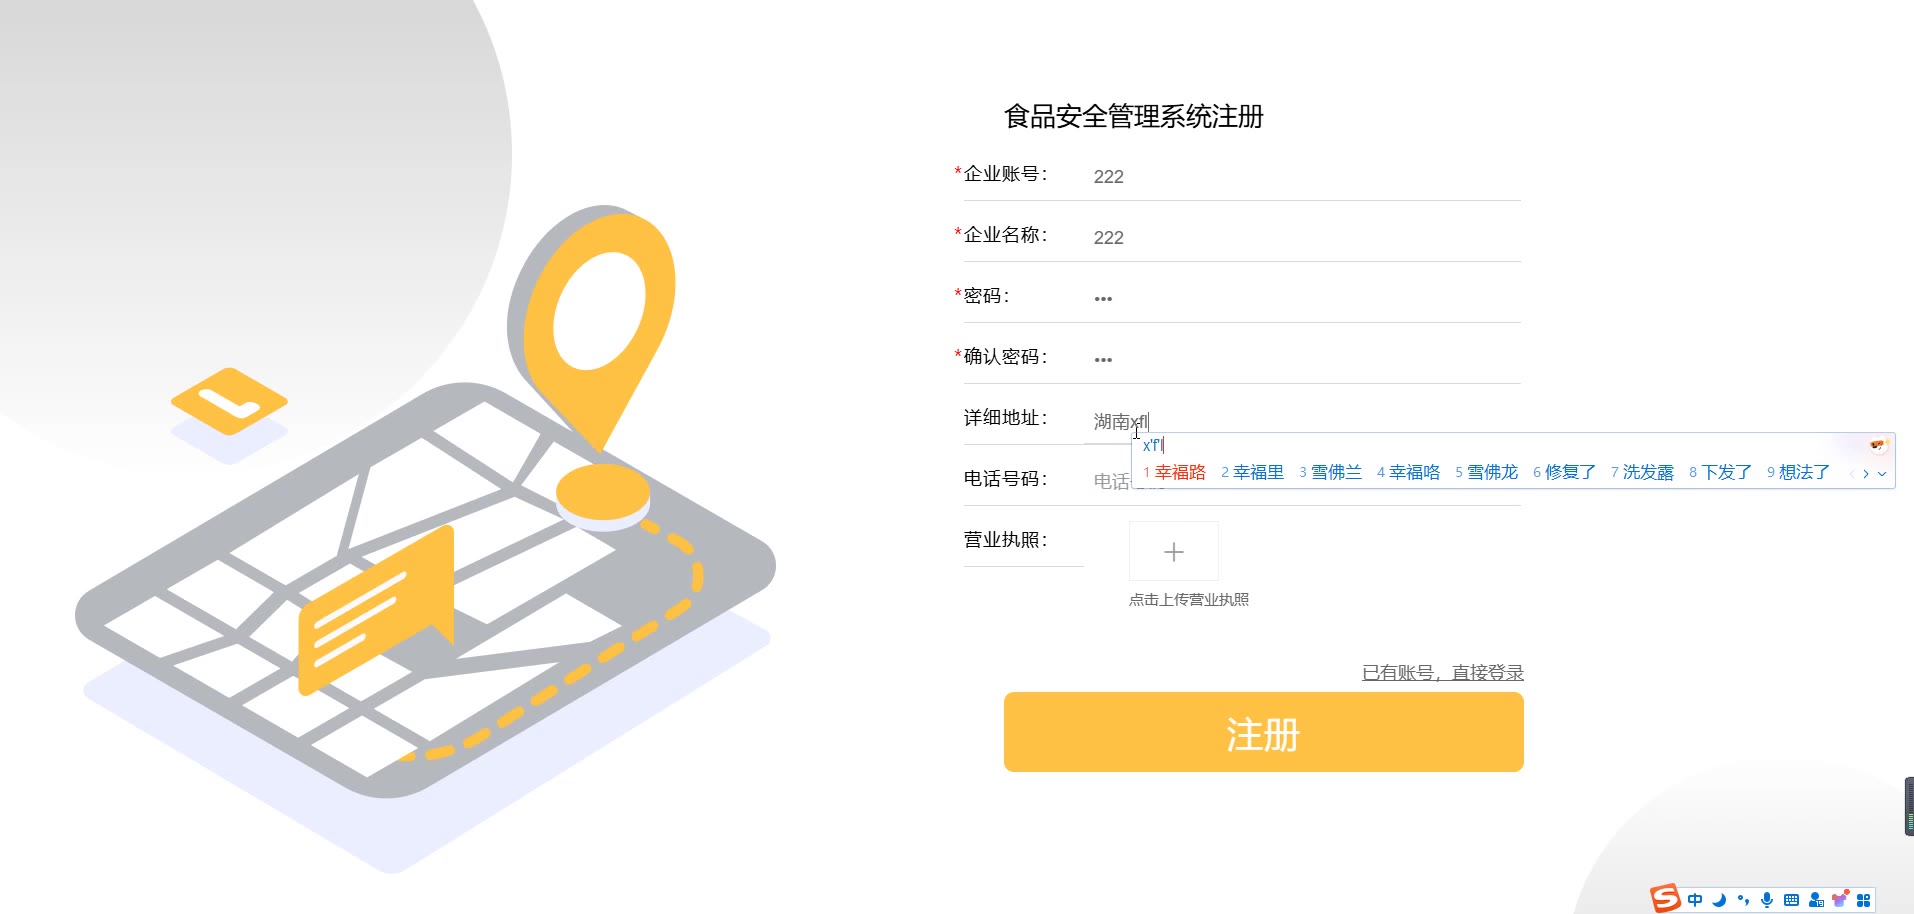The height and width of the screenshot is (914, 1914).
Task: Open the soft keyboard icon in the IME bar
Action: [1791, 900]
